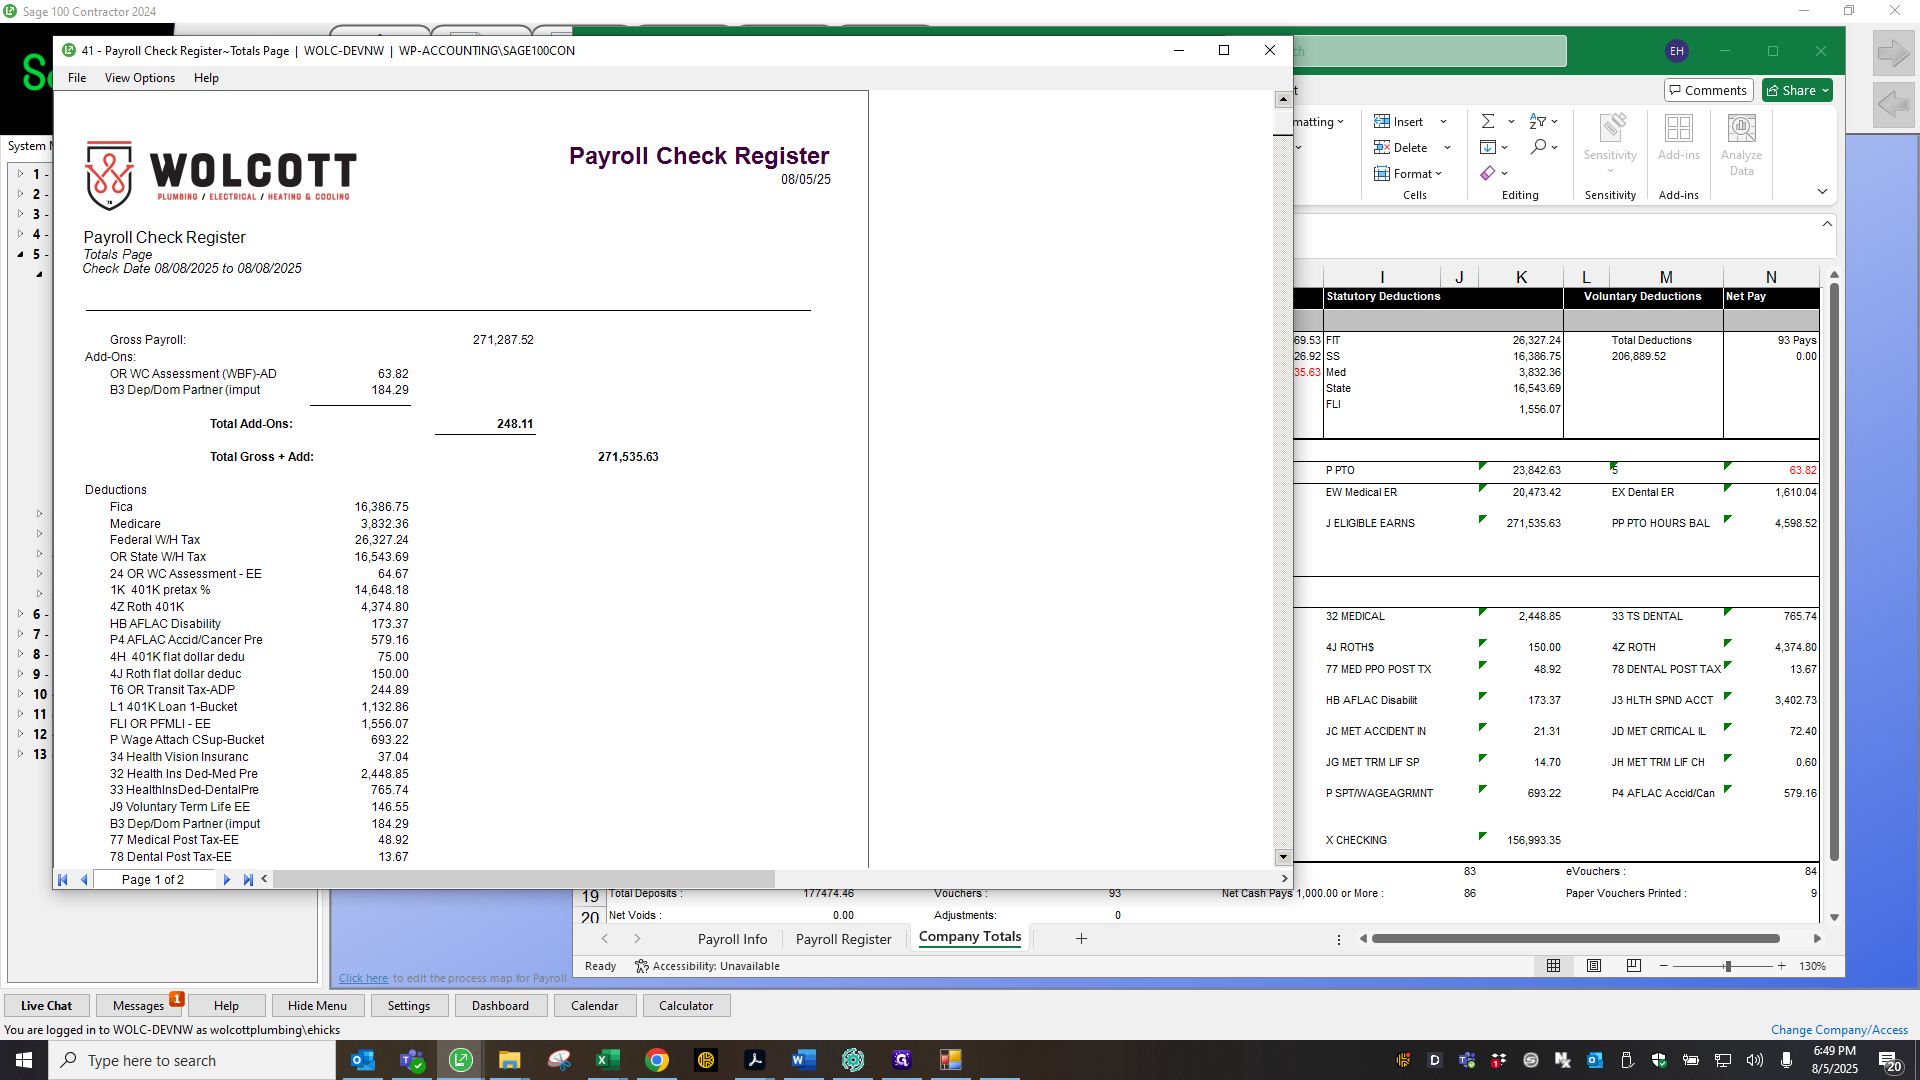Open AutoSum dropdown arrow

coord(1511,122)
